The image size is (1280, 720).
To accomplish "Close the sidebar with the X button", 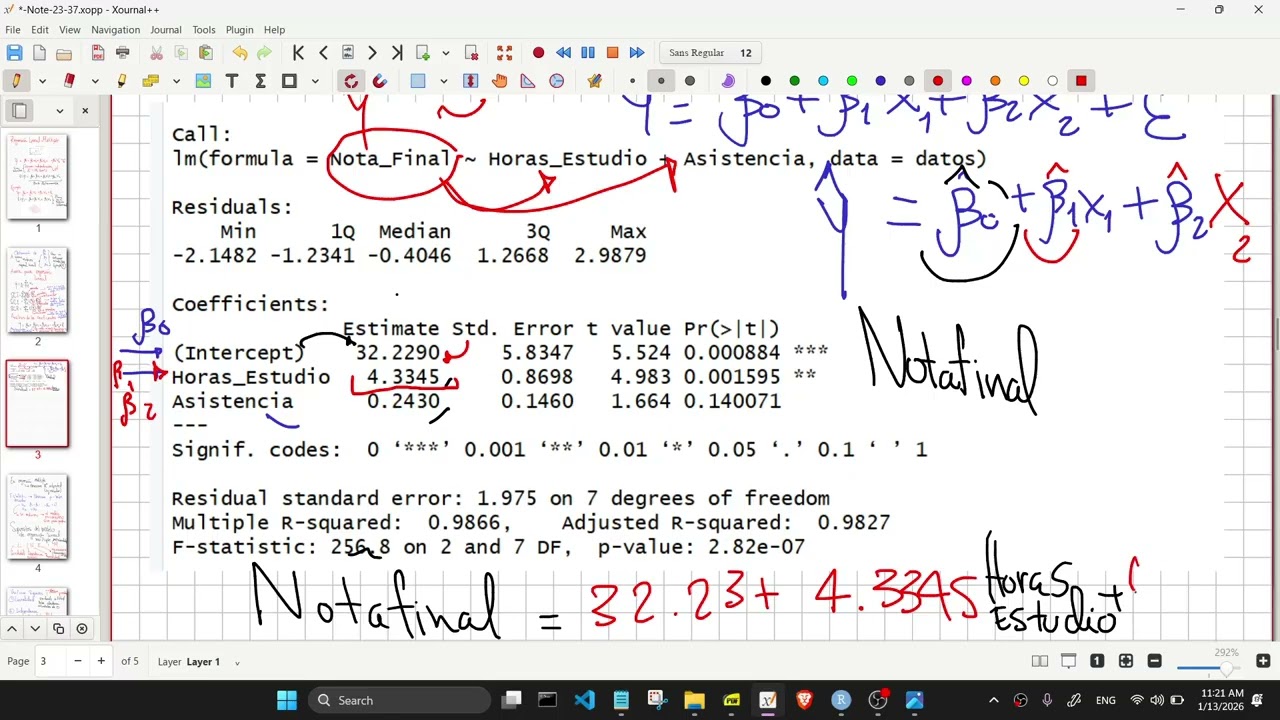I will (x=85, y=111).
